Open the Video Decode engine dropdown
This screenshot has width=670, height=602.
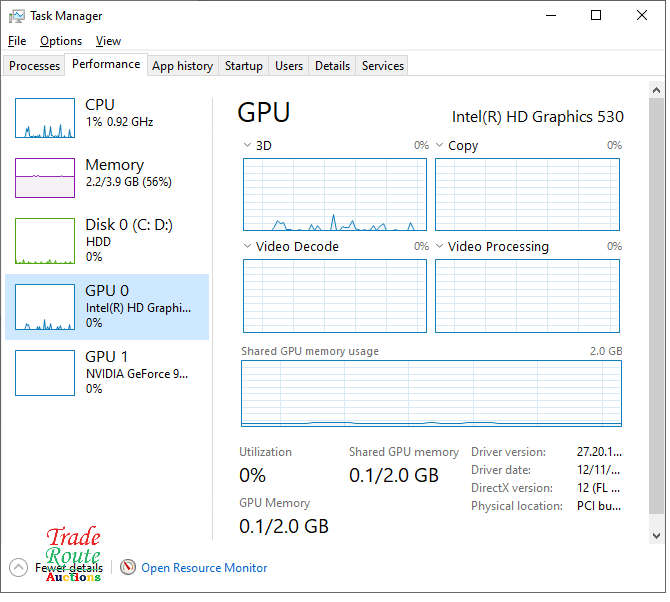[x=248, y=247]
